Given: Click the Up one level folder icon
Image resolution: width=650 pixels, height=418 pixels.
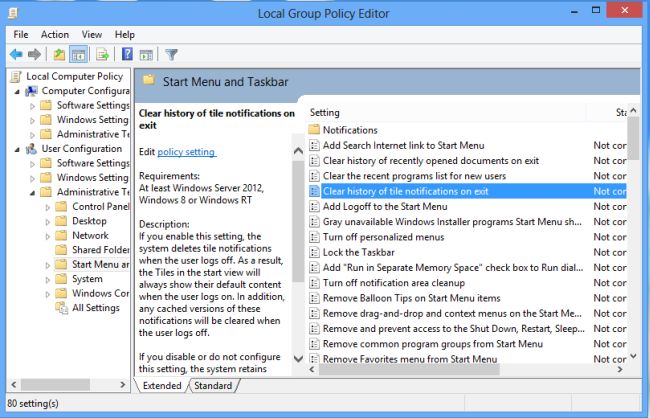Looking at the screenshot, I should tap(59, 54).
